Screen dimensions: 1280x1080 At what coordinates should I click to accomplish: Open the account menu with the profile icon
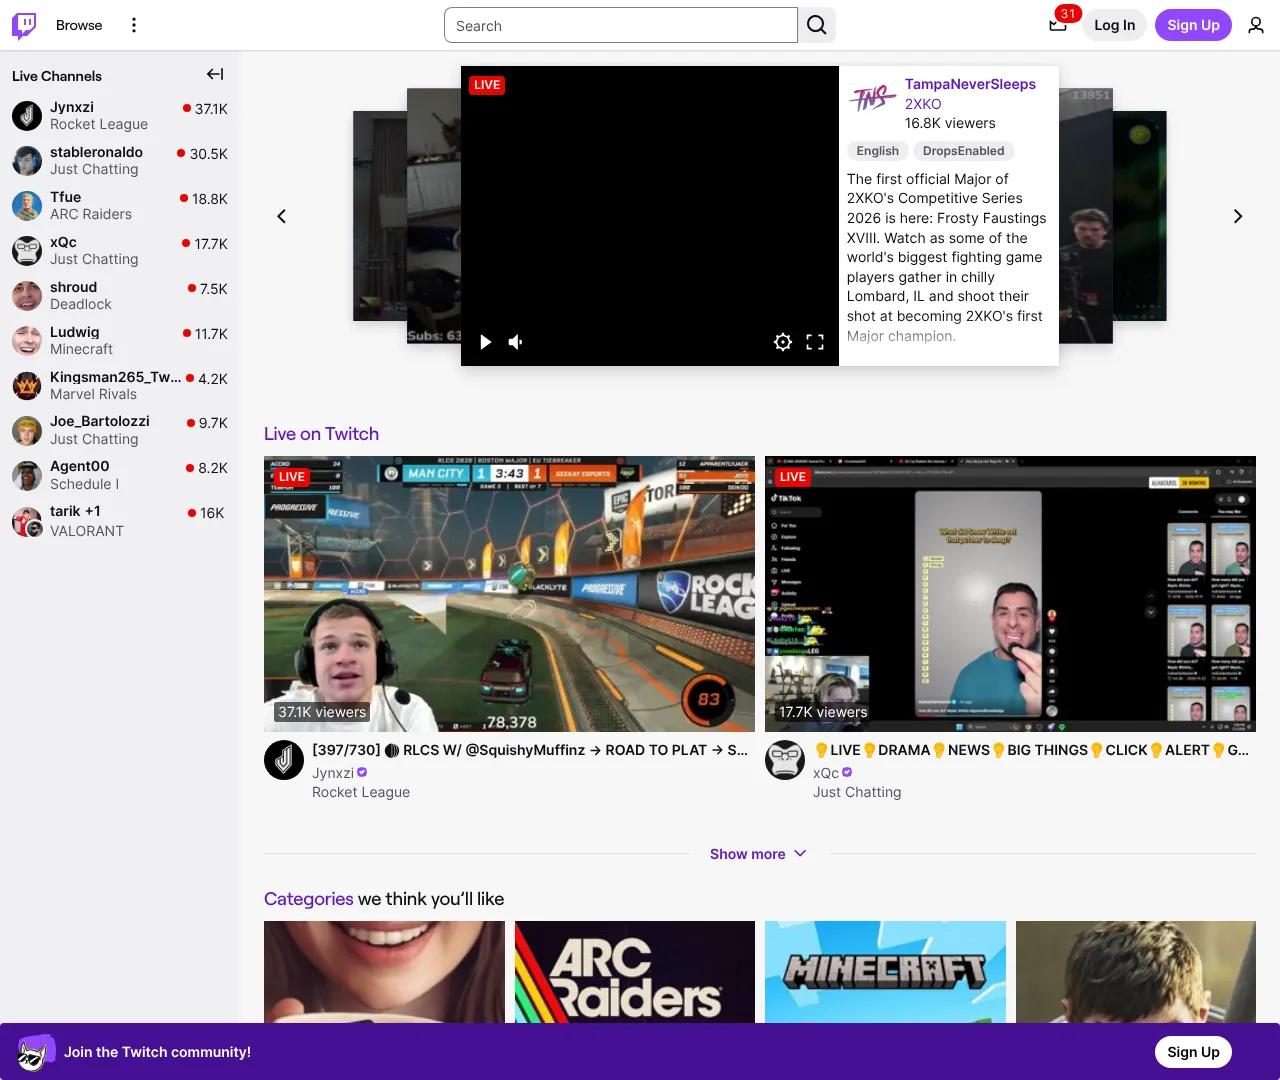pyautogui.click(x=1256, y=25)
